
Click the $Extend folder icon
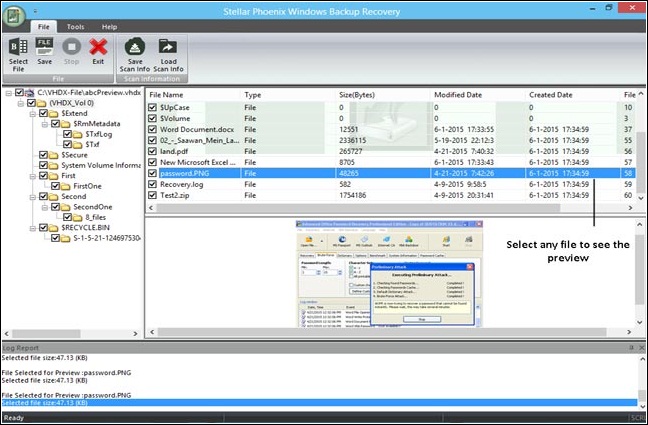click(54, 113)
